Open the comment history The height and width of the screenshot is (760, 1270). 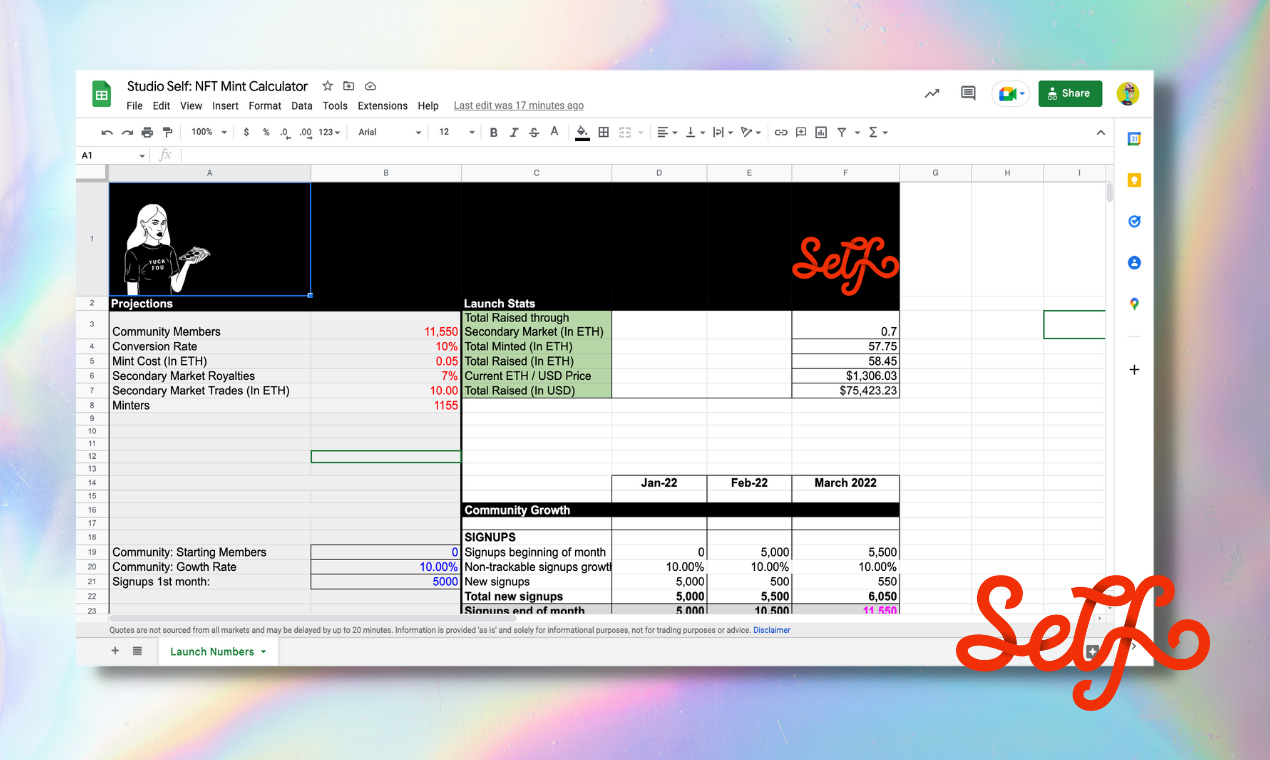(x=968, y=93)
